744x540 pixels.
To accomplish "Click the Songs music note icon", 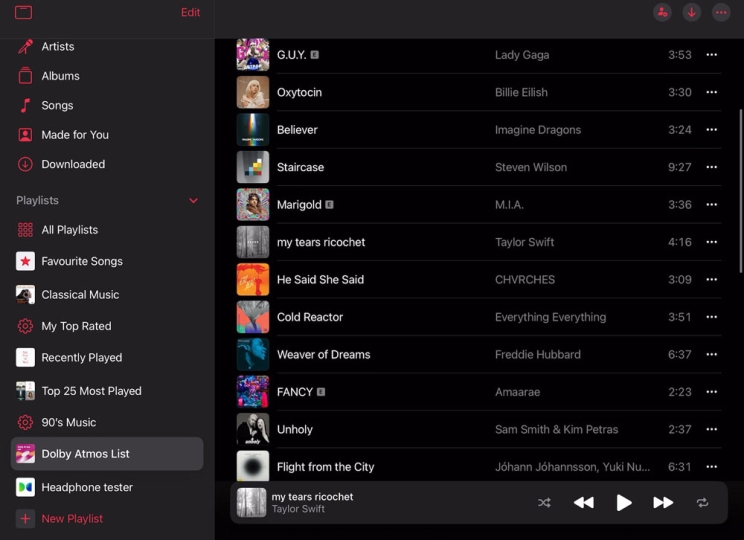I will point(25,105).
